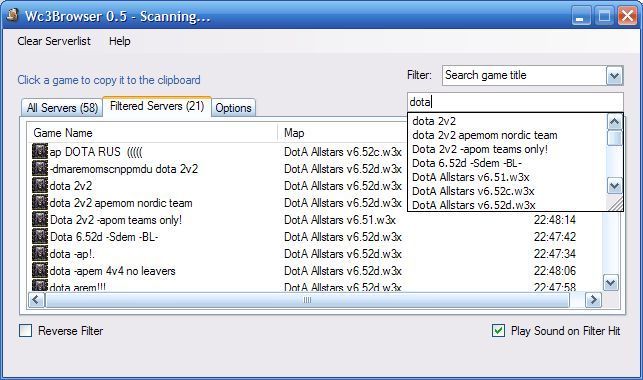This screenshot has width=643, height=380.
Task: Copy game '-dmaremomscnppmdu dota 2v2'
Action: (123, 169)
